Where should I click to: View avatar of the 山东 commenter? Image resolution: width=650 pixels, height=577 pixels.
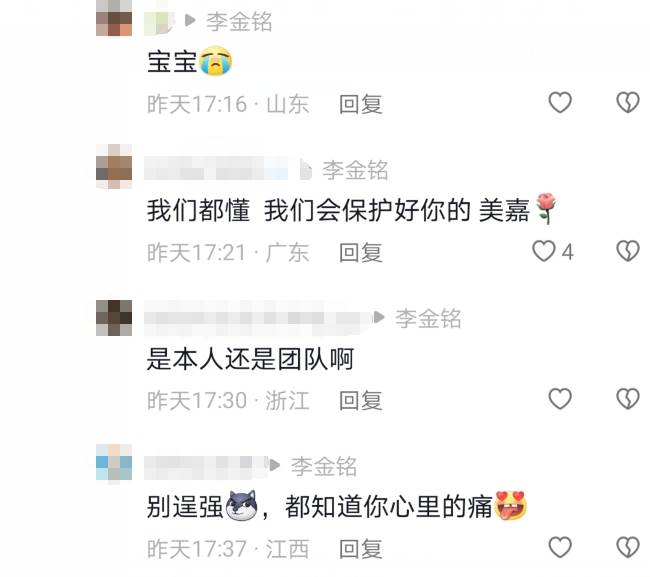point(114,19)
